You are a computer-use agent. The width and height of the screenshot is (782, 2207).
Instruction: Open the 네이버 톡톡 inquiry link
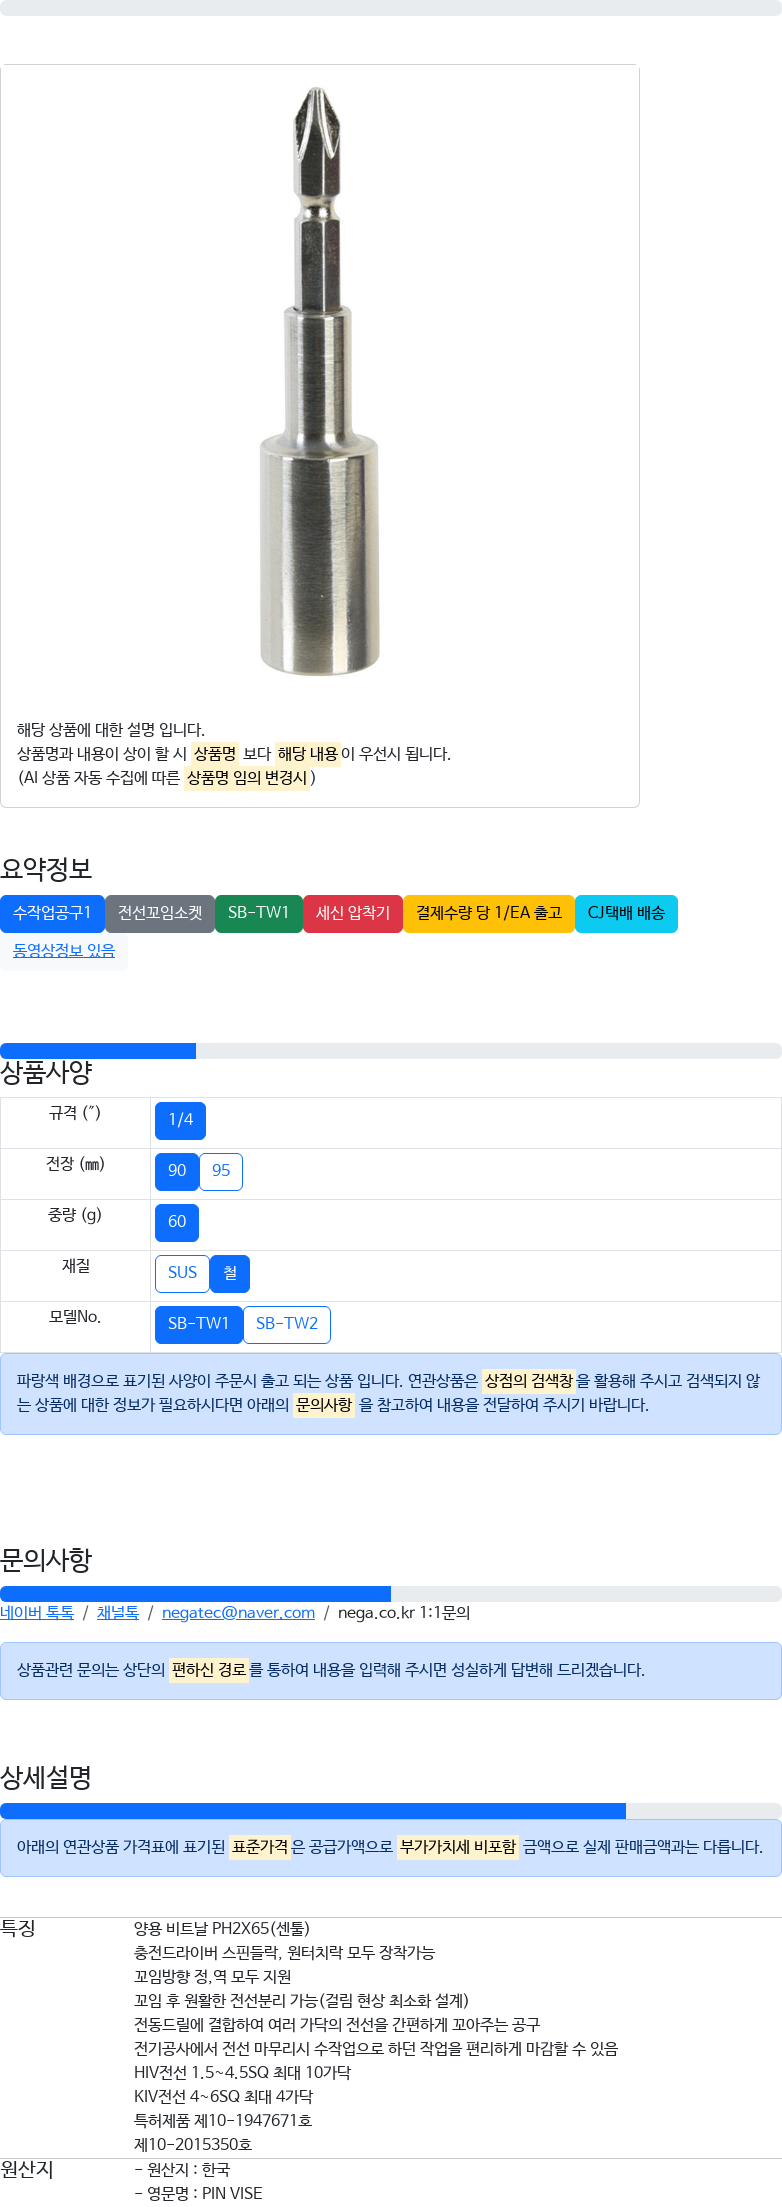pyautogui.click(x=37, y=1613)
